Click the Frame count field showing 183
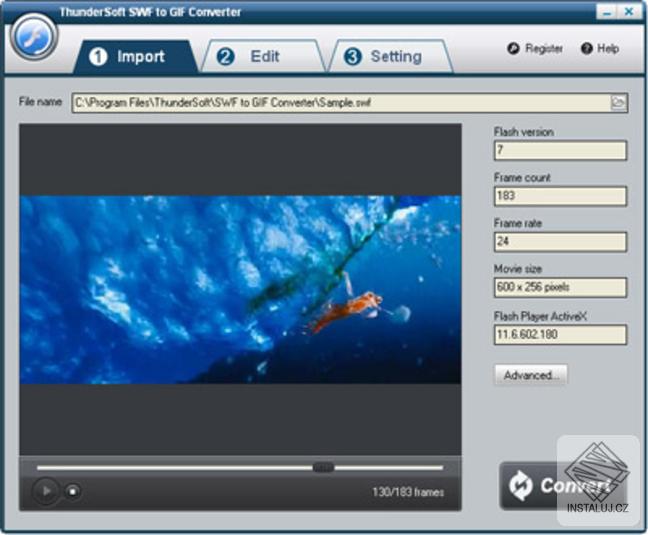Screen dimensions: 648x535 point(560,196)
